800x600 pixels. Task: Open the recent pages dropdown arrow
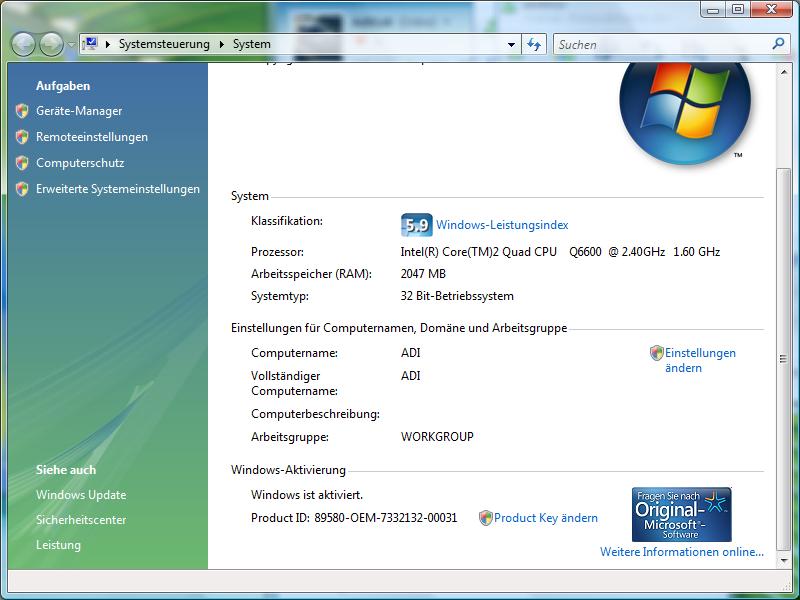click(71, 45)
